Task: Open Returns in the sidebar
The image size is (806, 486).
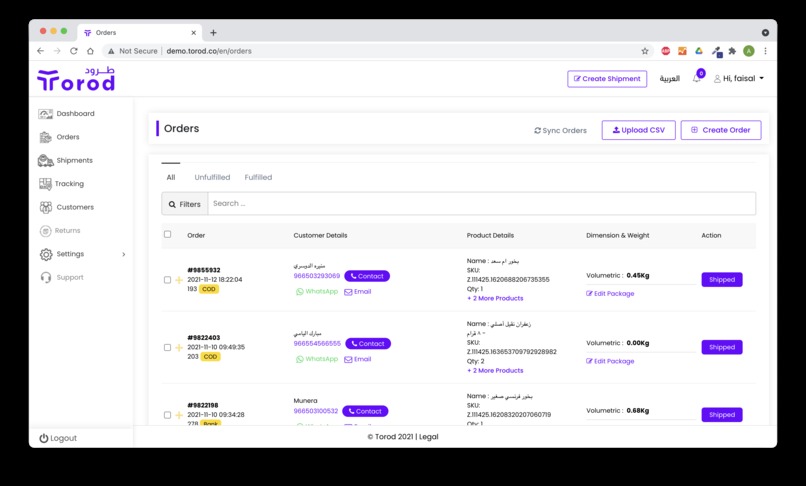Action: [x=60, y=230]
